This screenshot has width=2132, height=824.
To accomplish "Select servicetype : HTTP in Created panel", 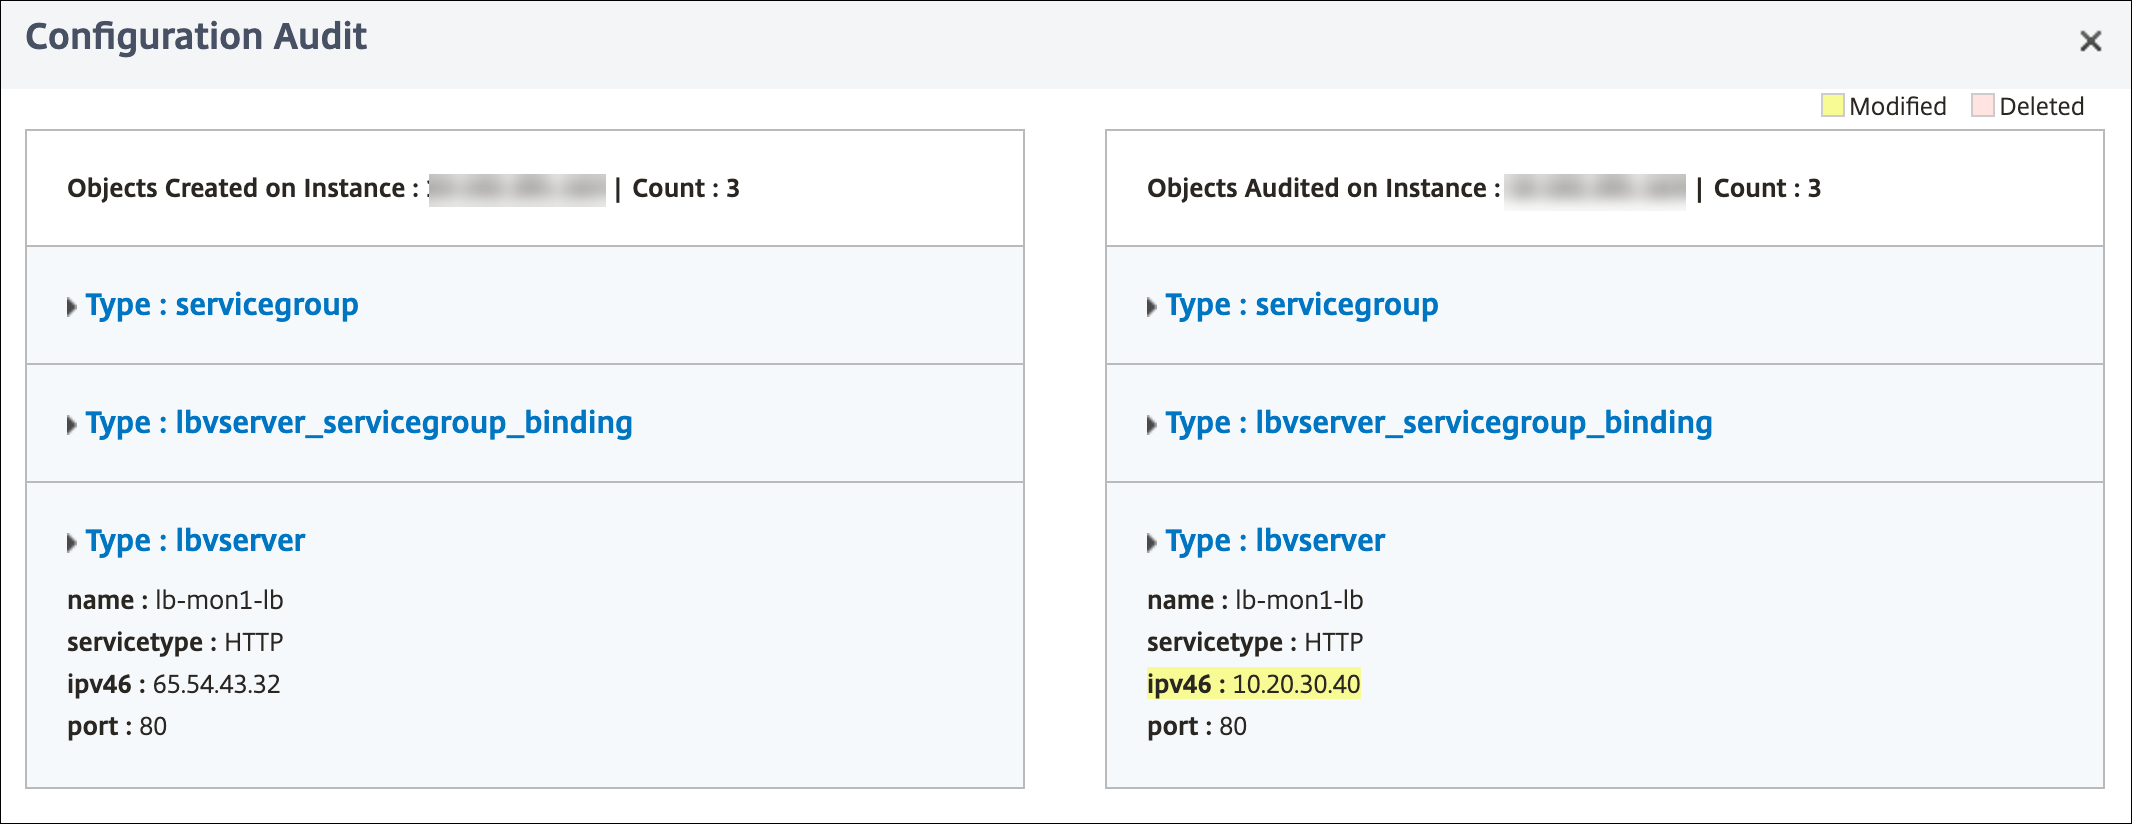I will (175, 642).
